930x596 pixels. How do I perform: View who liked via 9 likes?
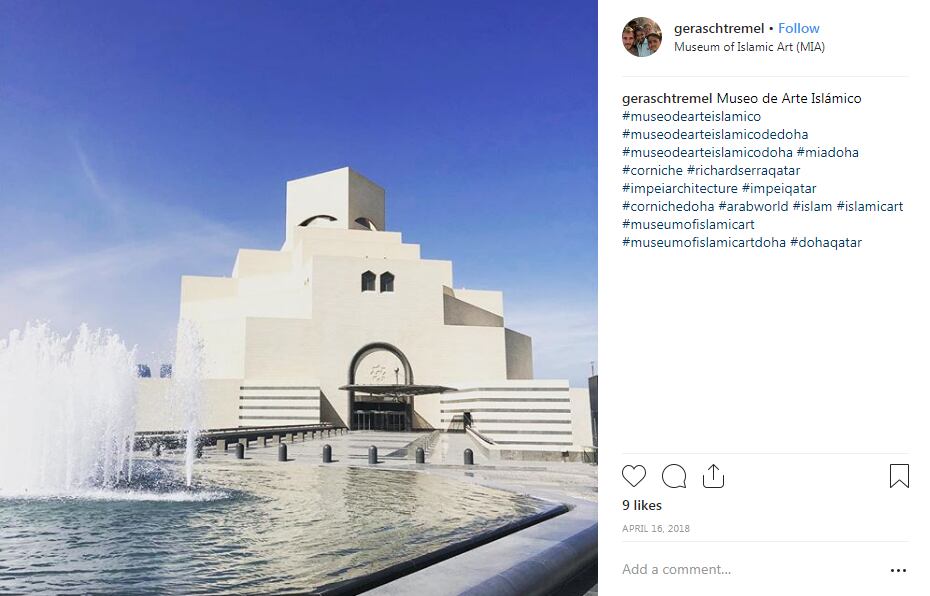pyautogui.click(x=642, y=505)
